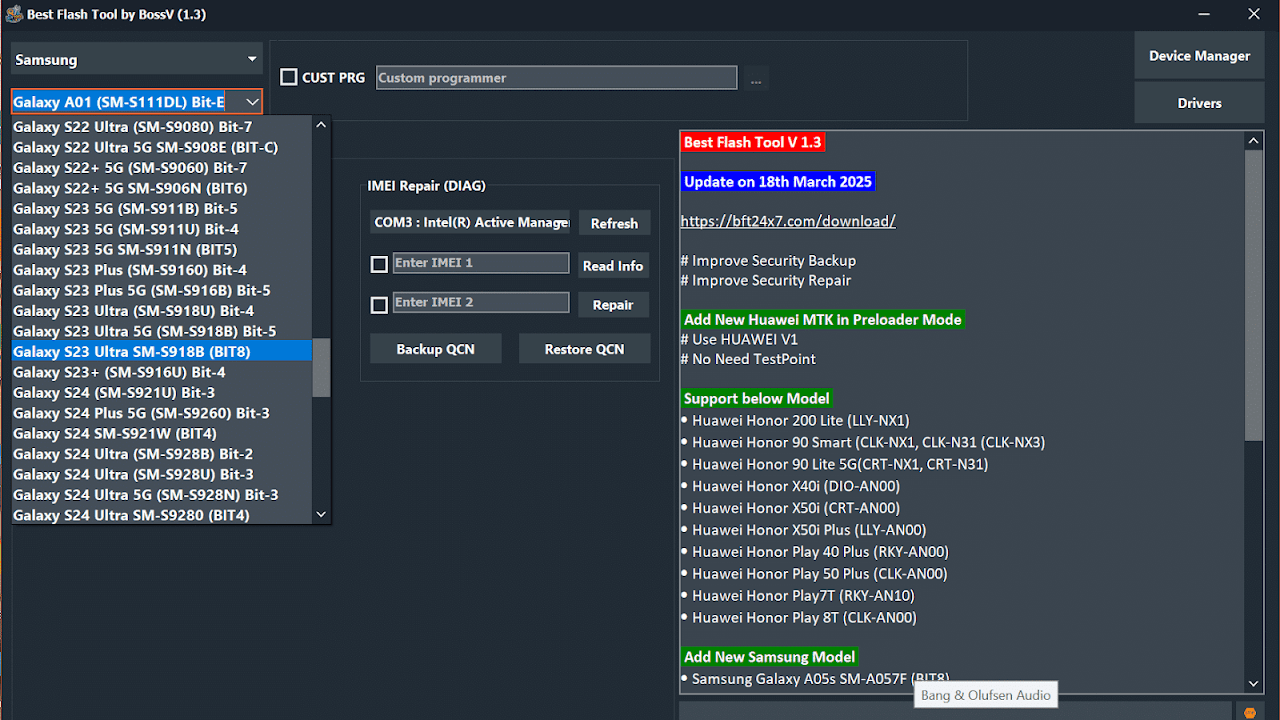
Task: Click Restore QCN
Action: (x=584, y=349)
